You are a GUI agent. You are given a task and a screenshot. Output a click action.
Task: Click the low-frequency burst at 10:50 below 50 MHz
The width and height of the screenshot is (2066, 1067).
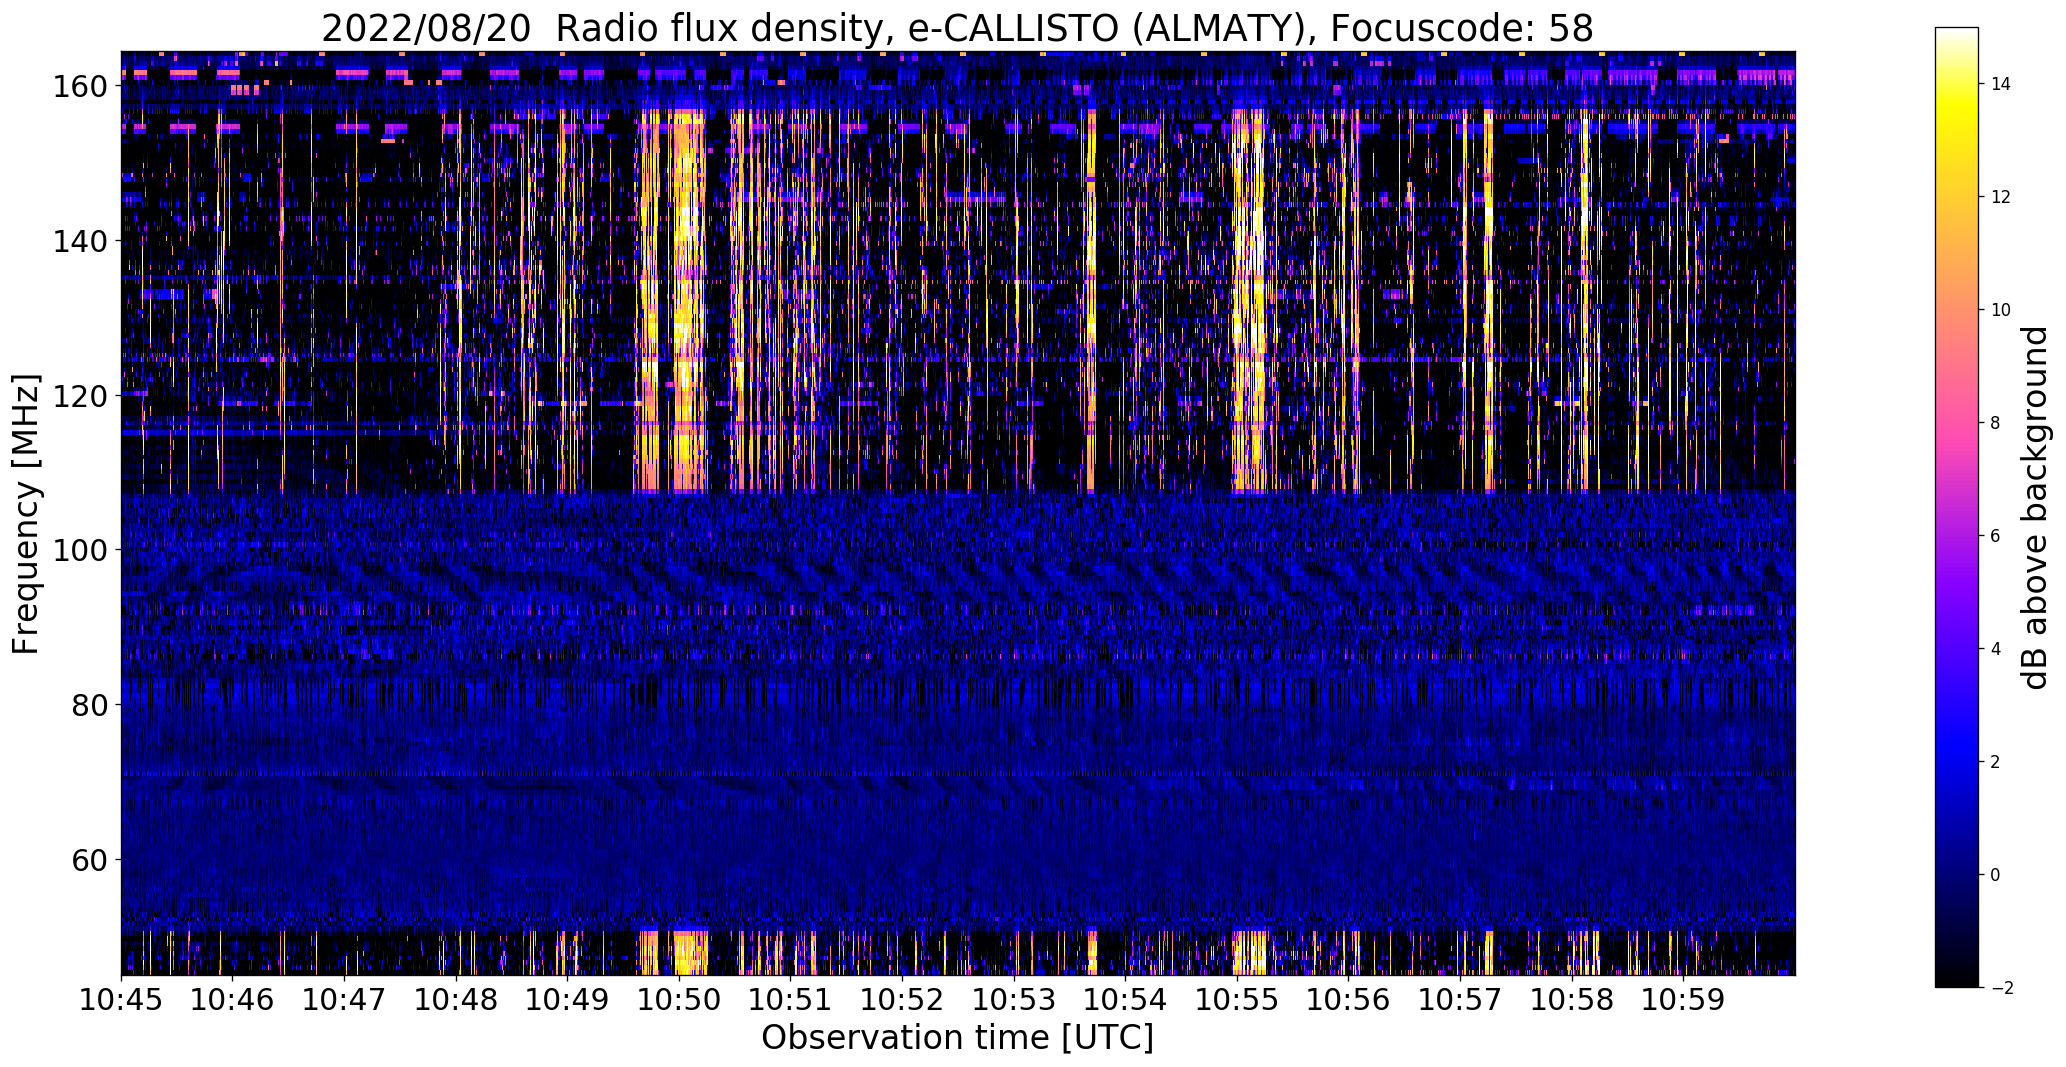click(689, 952)
